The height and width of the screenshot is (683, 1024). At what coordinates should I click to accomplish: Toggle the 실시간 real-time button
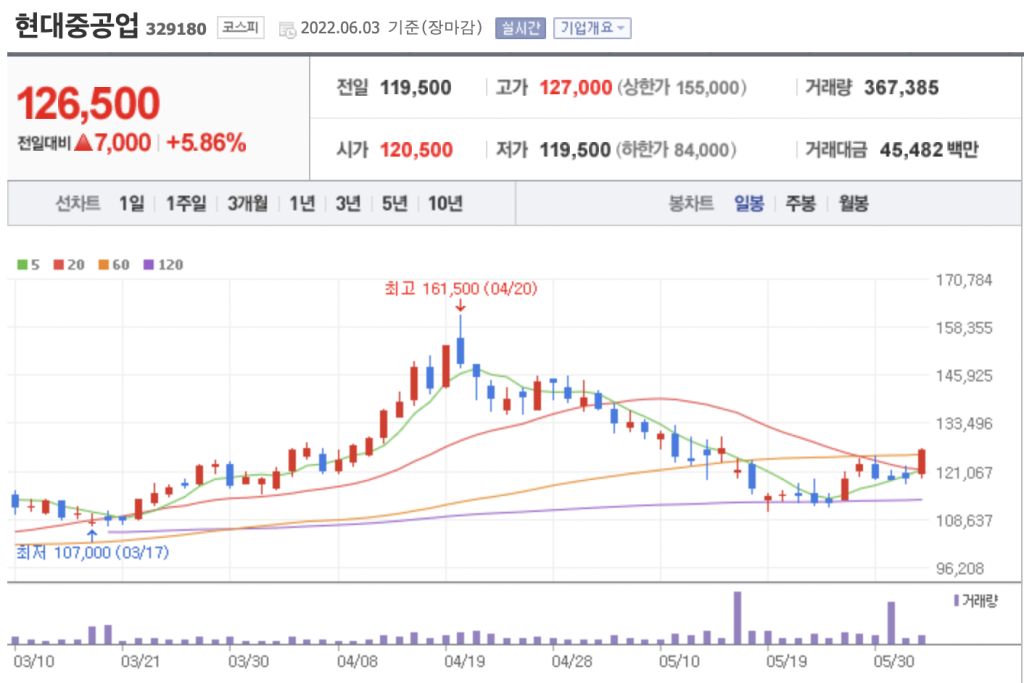pyautogui.click(x=520, y=28)
